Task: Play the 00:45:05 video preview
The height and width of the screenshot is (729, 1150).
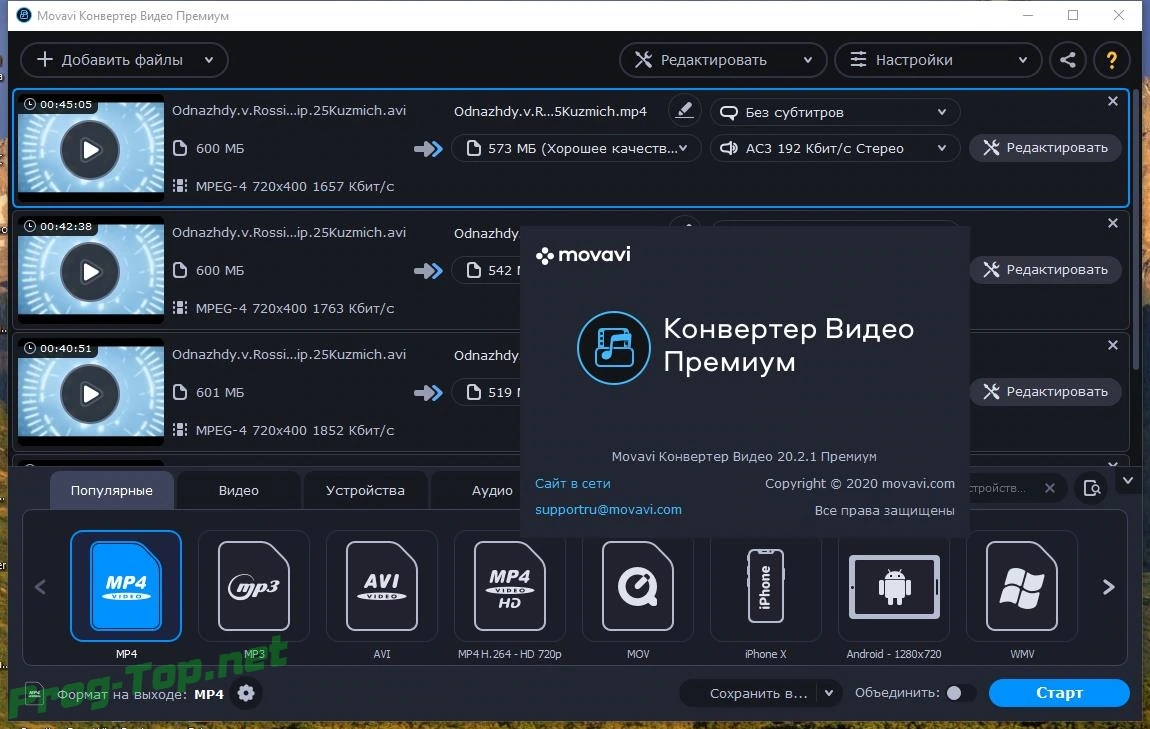Action: click(90, 150)
